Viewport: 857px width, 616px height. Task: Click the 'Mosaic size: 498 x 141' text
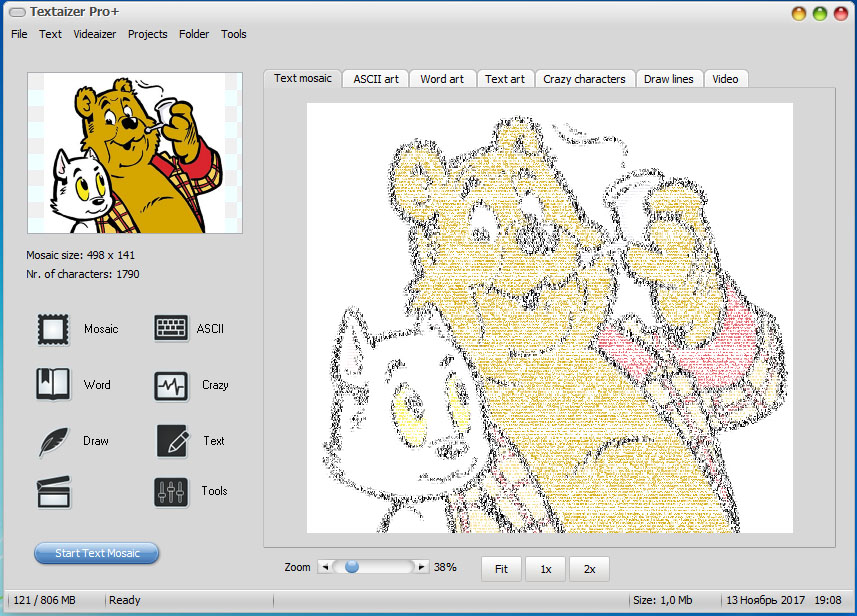(x=80, y=255)
